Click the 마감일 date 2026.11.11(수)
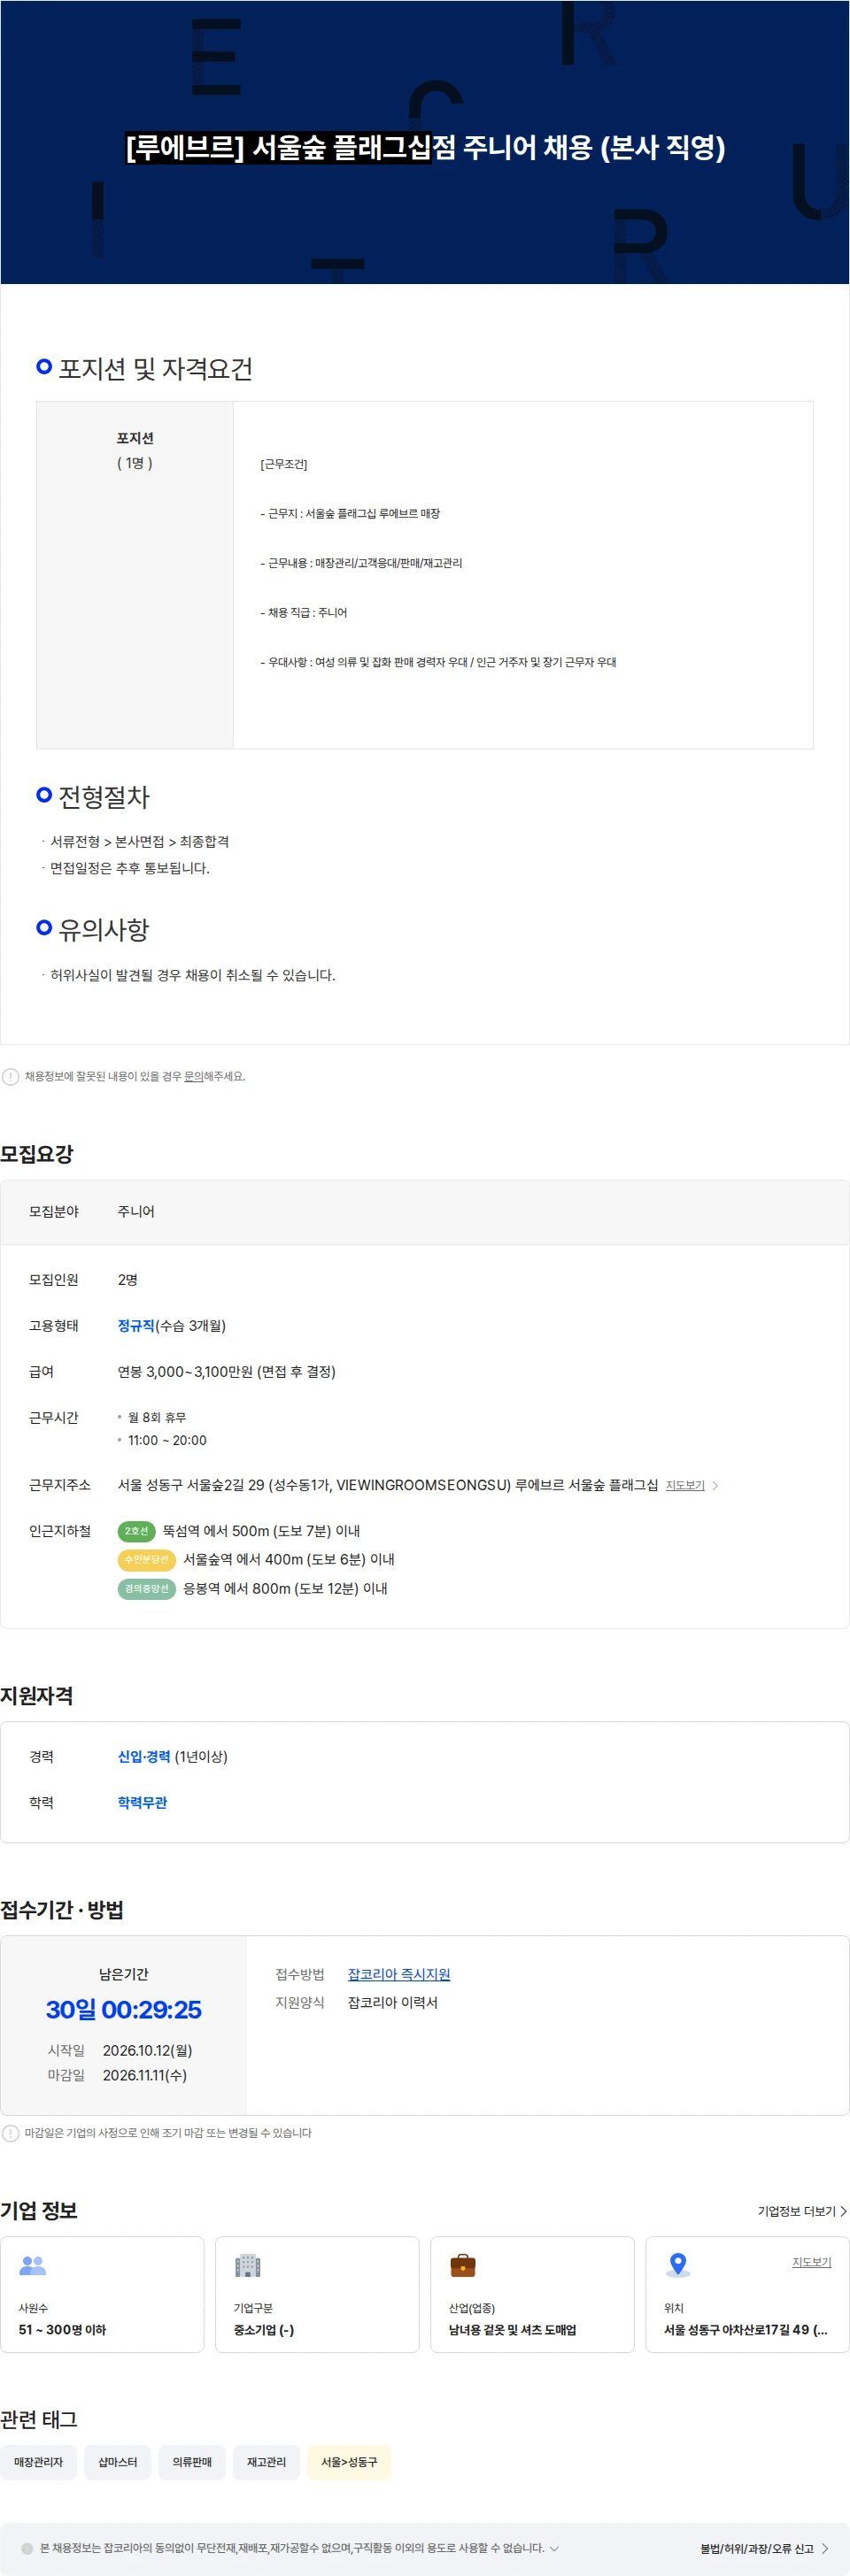850x2576 pixels. click(145, 2075)
